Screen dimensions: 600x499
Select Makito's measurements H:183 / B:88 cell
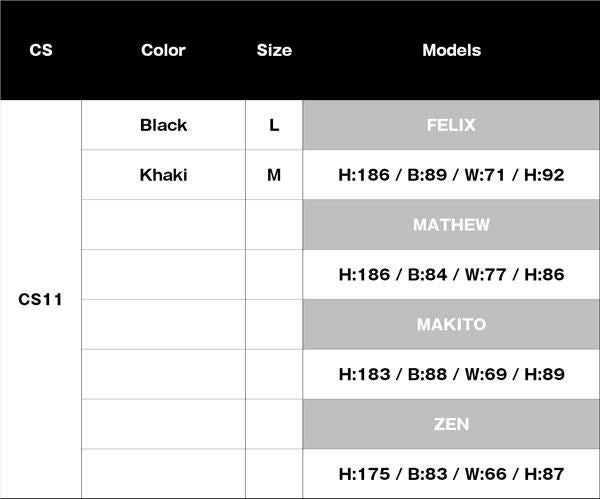point(451,374)
